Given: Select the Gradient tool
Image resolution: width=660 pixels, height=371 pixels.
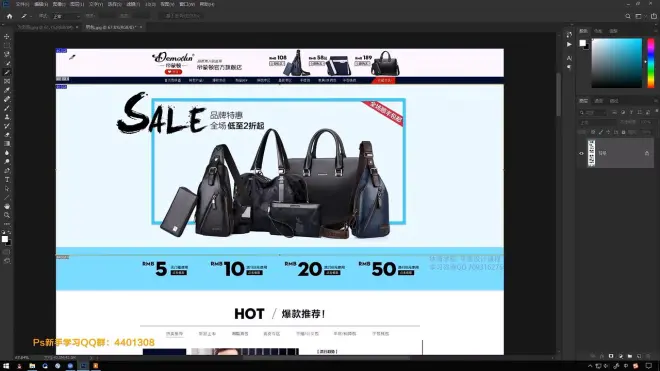Looking at the screenshot, I should (7, 144).
